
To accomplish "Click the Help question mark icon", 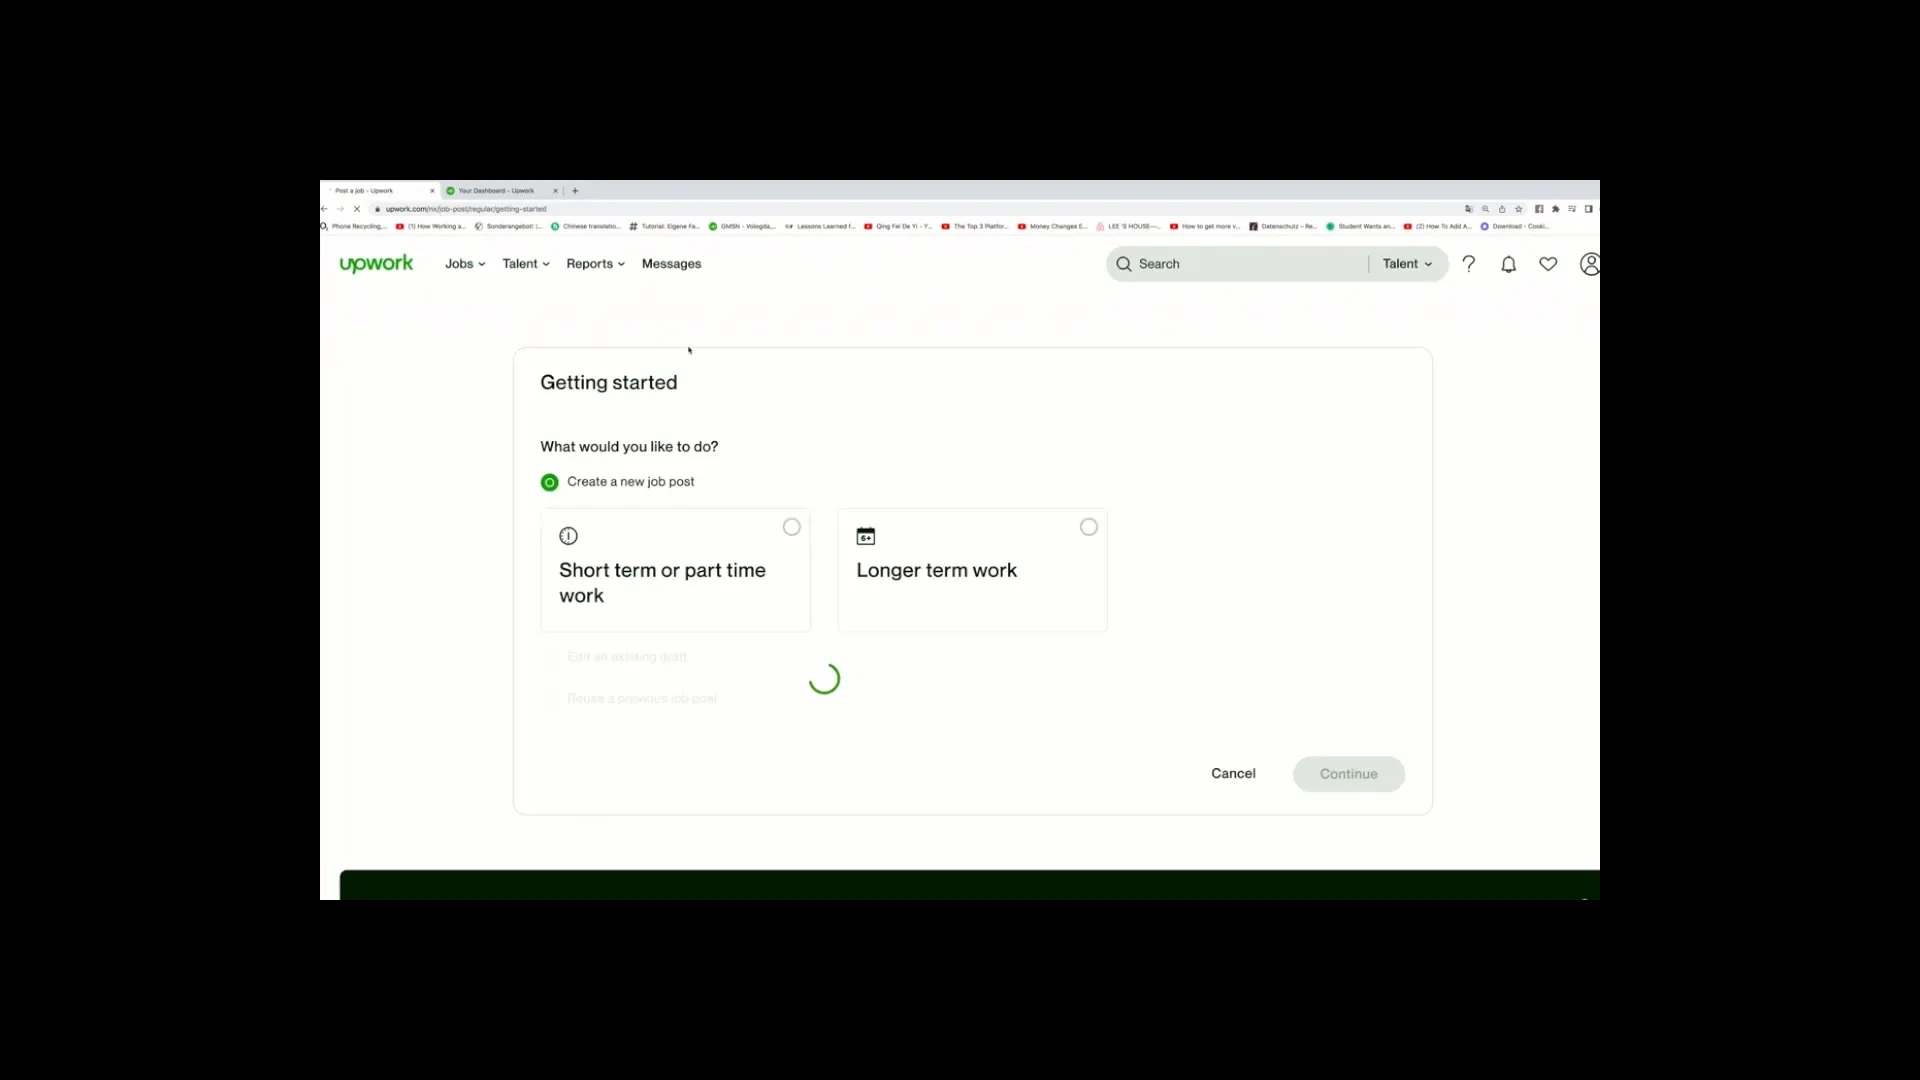I will pos(1468,264).
